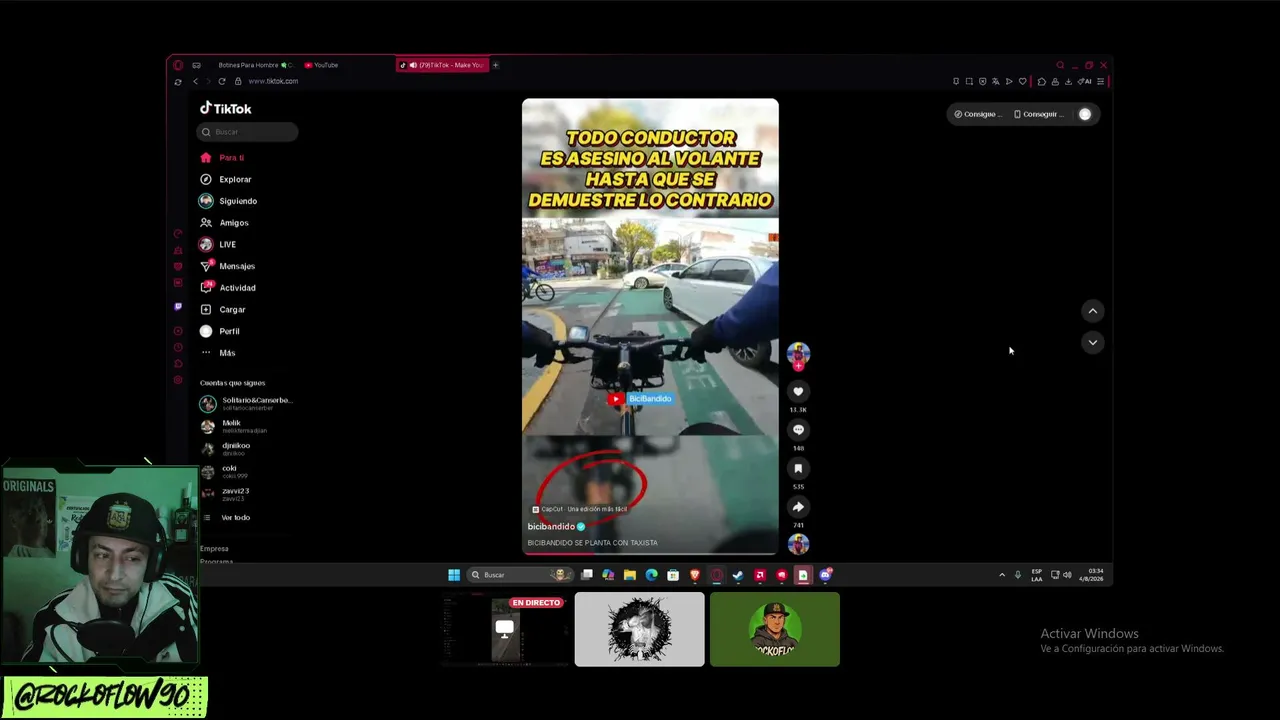Expand Ver todo followed accounts
This screenshot has width=1280, height=720.
[226, 518]
